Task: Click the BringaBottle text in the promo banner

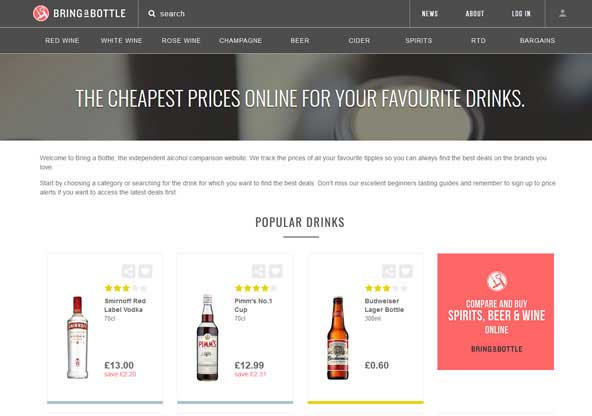Action: coord(496,349)
